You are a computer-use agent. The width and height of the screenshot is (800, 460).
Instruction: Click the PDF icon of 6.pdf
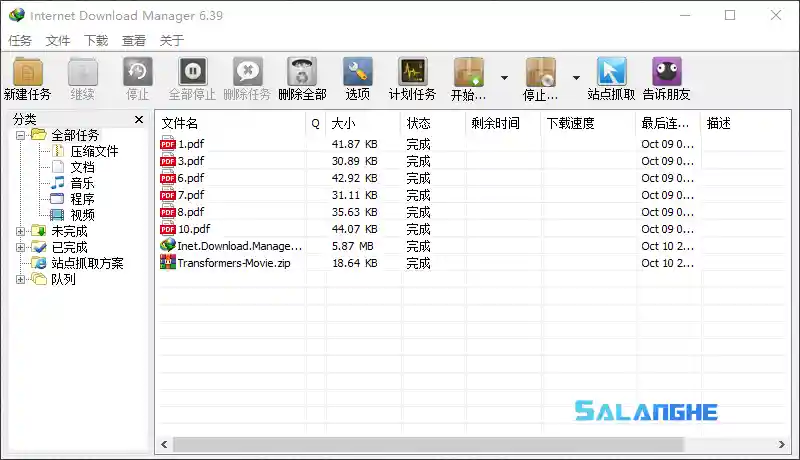(168, 177)
